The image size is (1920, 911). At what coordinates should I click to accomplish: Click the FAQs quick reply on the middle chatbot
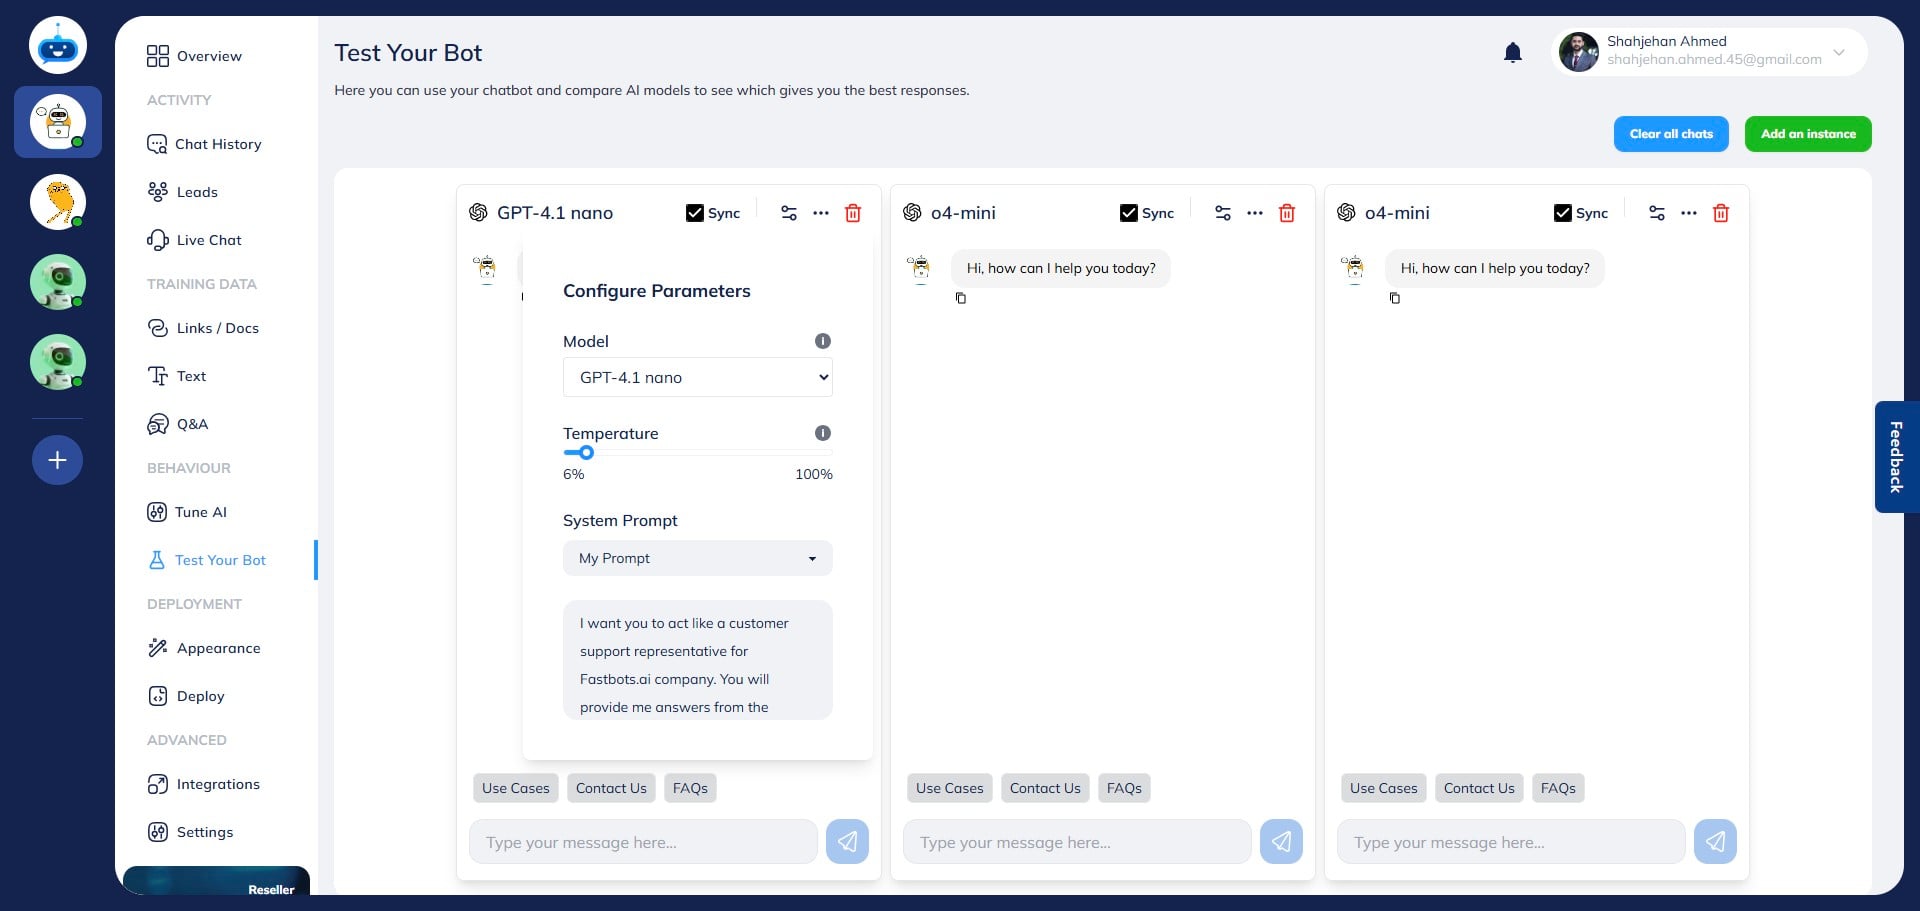tap(1123, 788)
